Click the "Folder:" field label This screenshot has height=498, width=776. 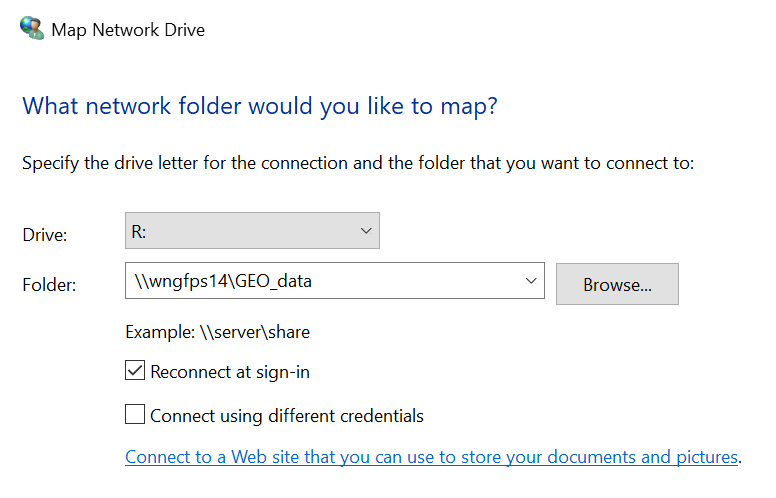pos(49,284)
